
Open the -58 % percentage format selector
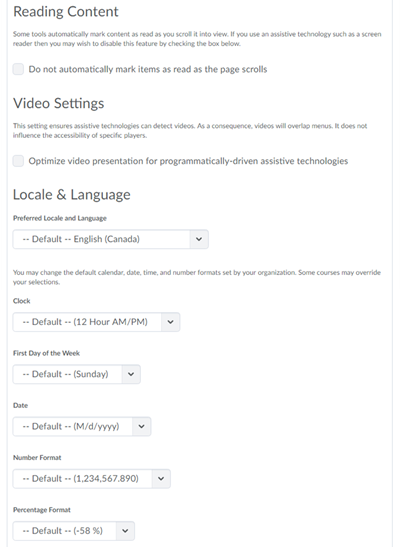(74, 531)
